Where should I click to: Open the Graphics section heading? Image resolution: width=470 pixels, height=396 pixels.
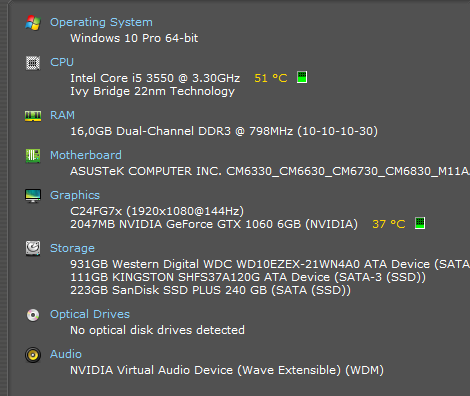click(75, 195)
